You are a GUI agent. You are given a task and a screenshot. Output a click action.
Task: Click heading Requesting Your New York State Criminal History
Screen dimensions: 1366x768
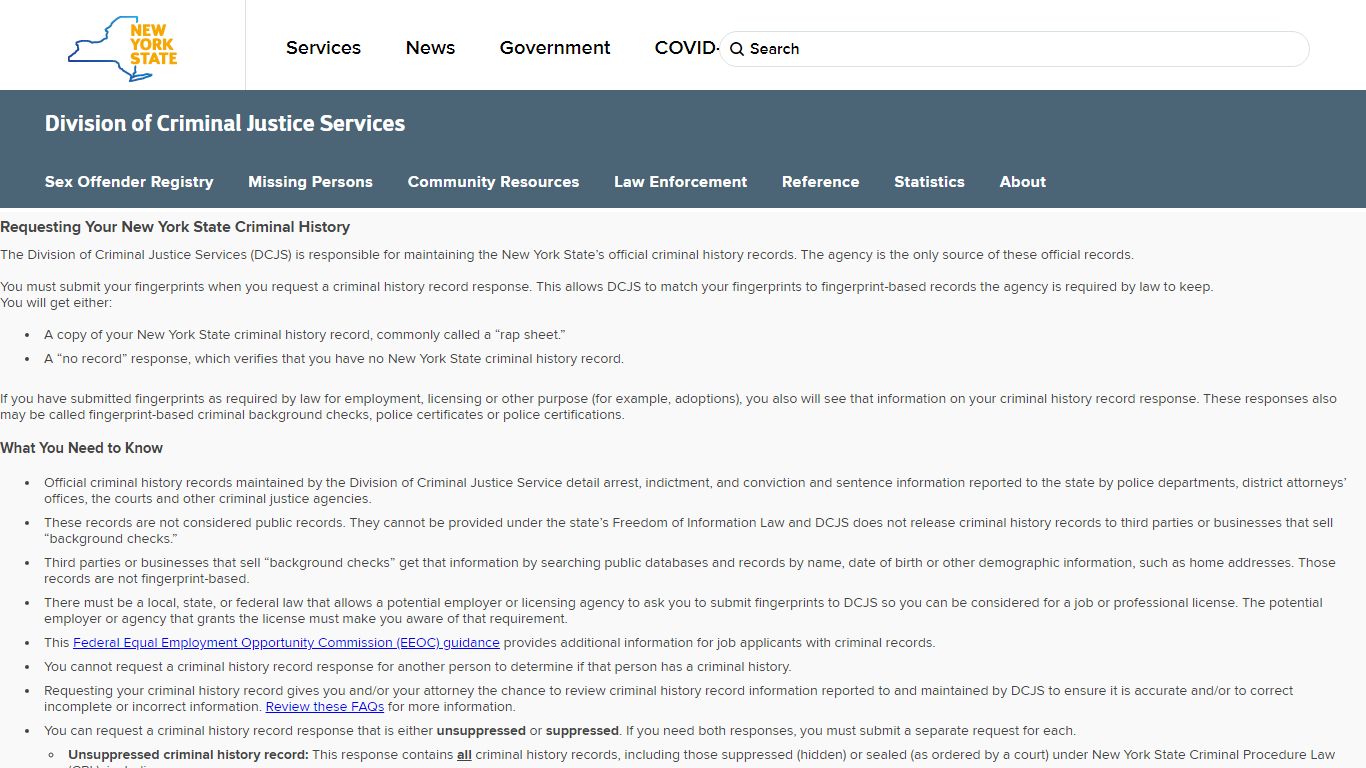pos(175,227)
